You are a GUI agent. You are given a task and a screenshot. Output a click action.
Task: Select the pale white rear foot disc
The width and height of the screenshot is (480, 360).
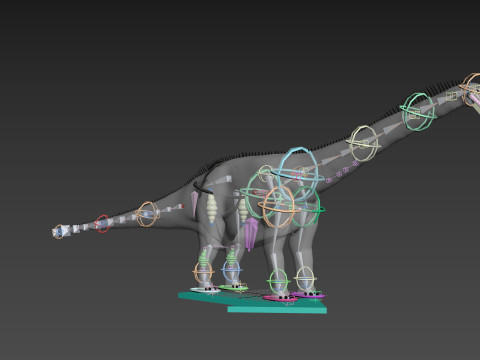click(205, 290)
